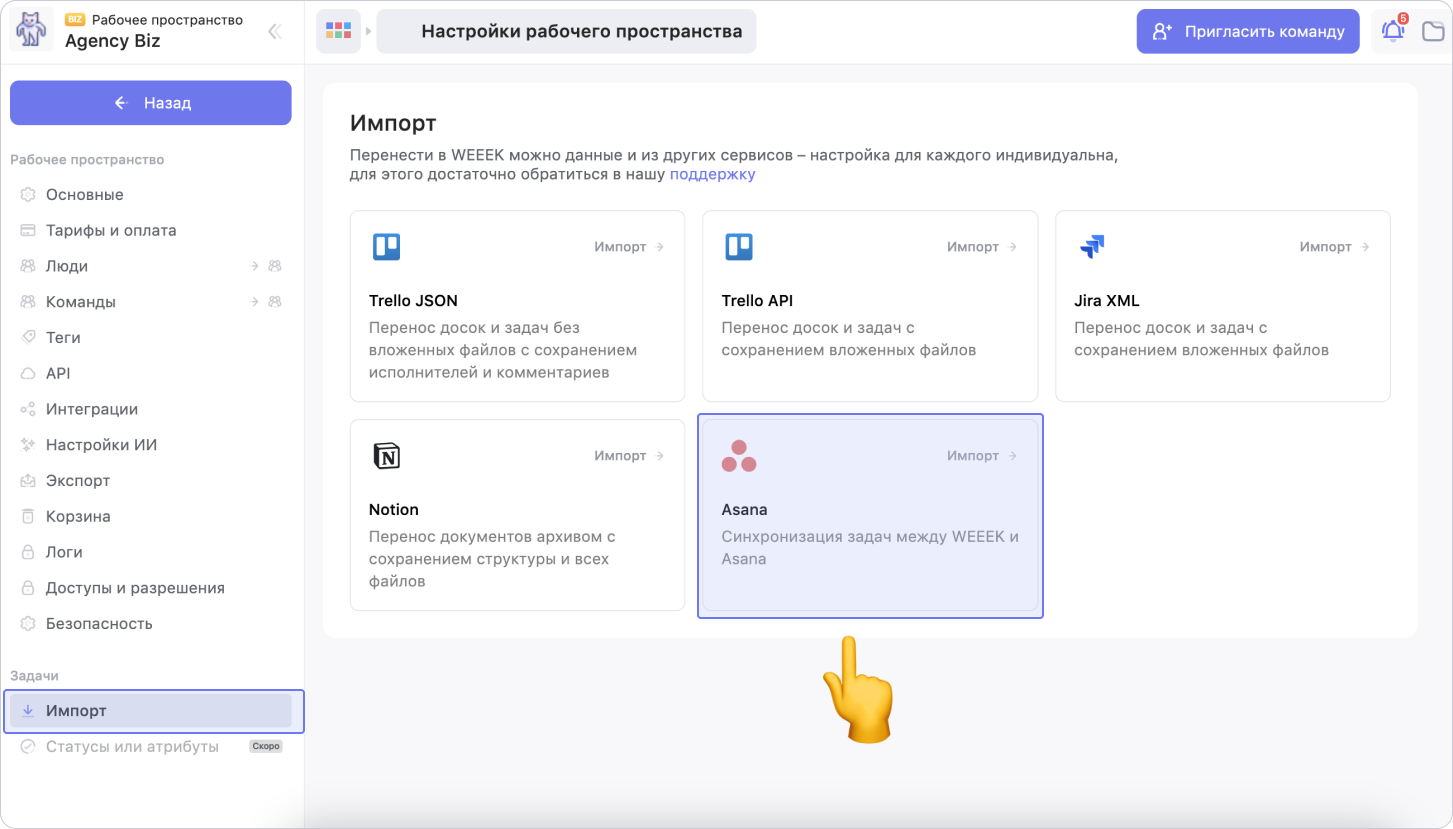Image resolution: width=1453 pixels, height=829 pixels.
Task: Select Интеграции in the sidebar
Action: click(x=91, y=409)
